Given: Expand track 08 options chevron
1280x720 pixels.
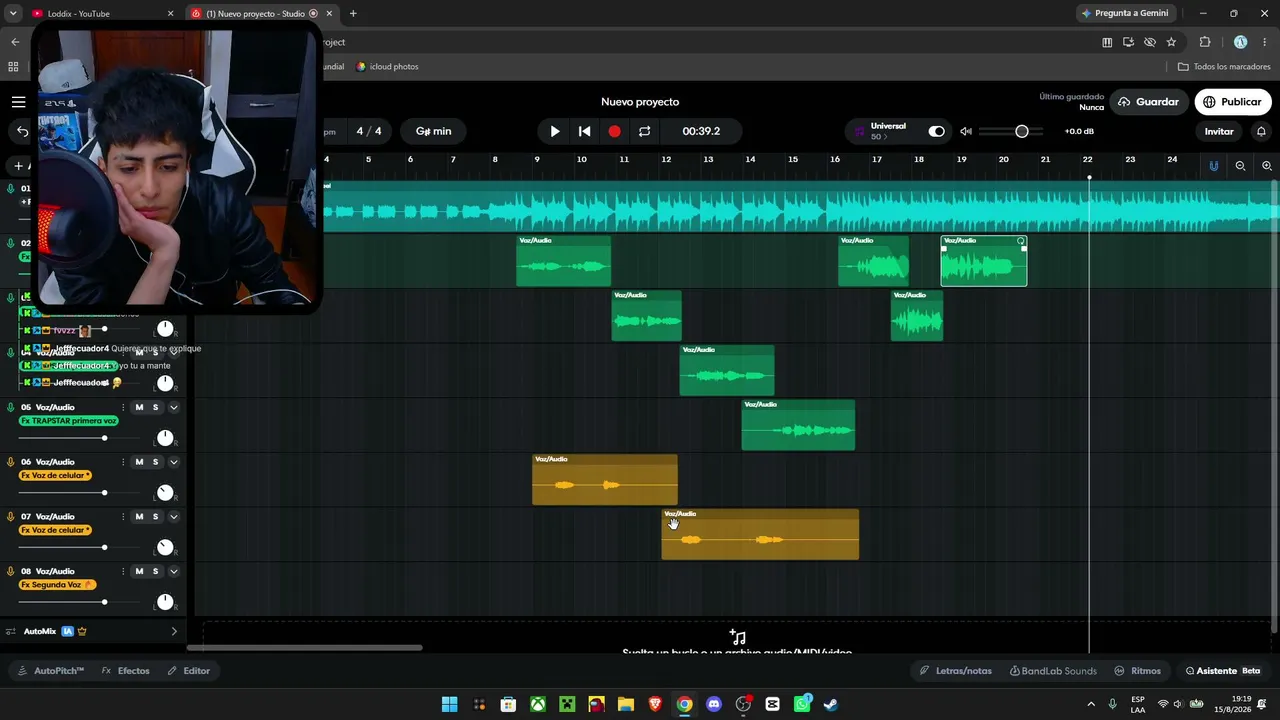Looking at the screenshot, I should [x=174, y=571].
